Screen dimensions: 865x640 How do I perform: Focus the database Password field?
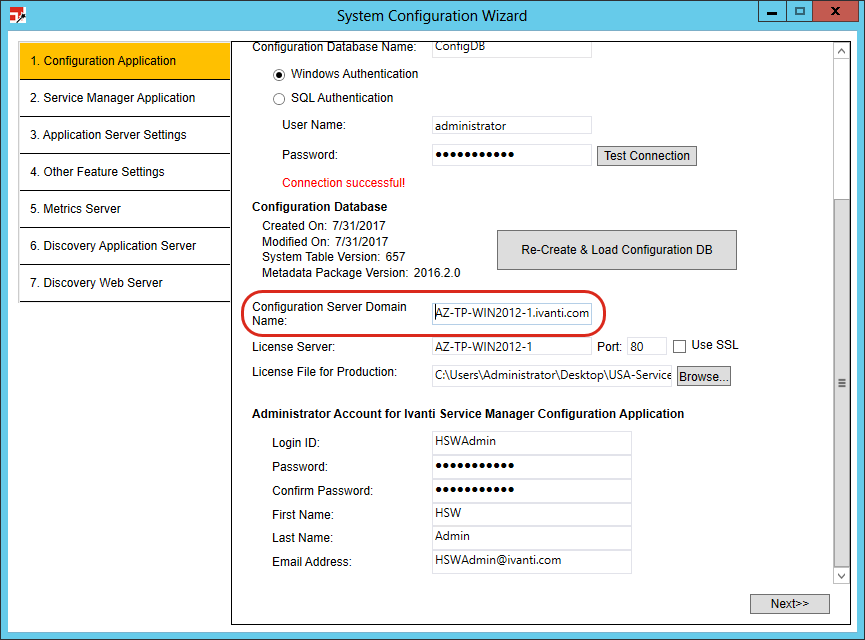point(512,155)
